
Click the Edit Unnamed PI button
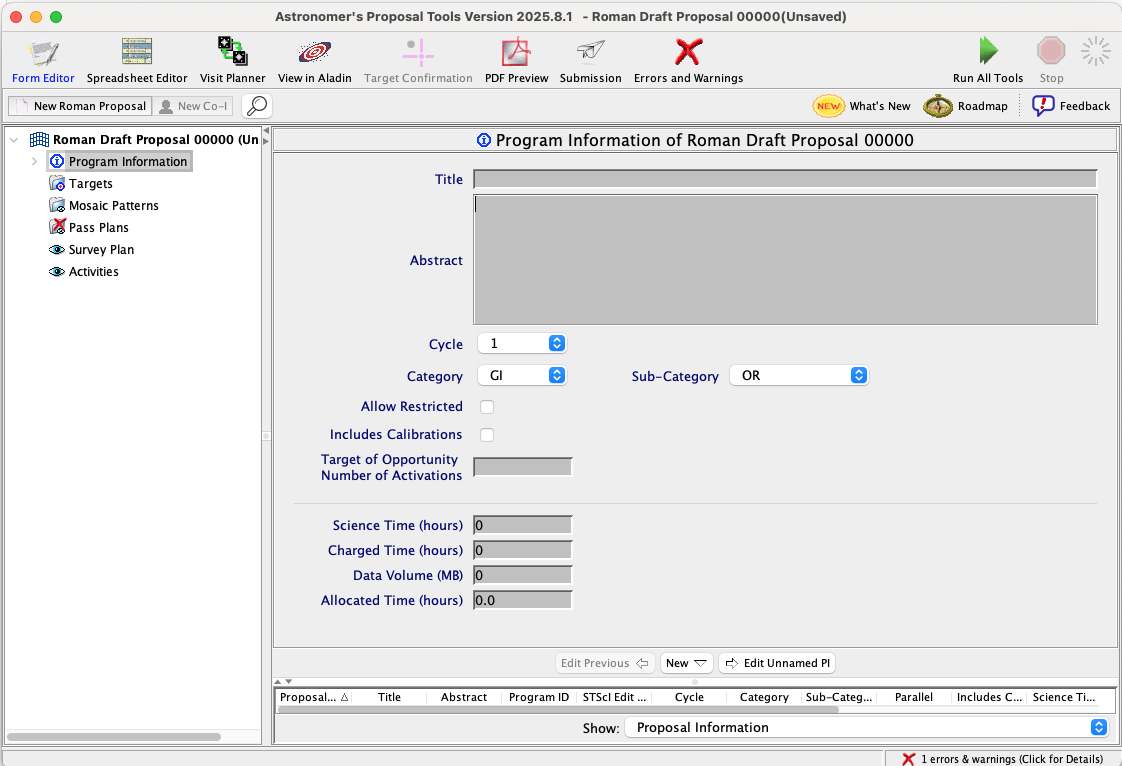pos(777,663)
